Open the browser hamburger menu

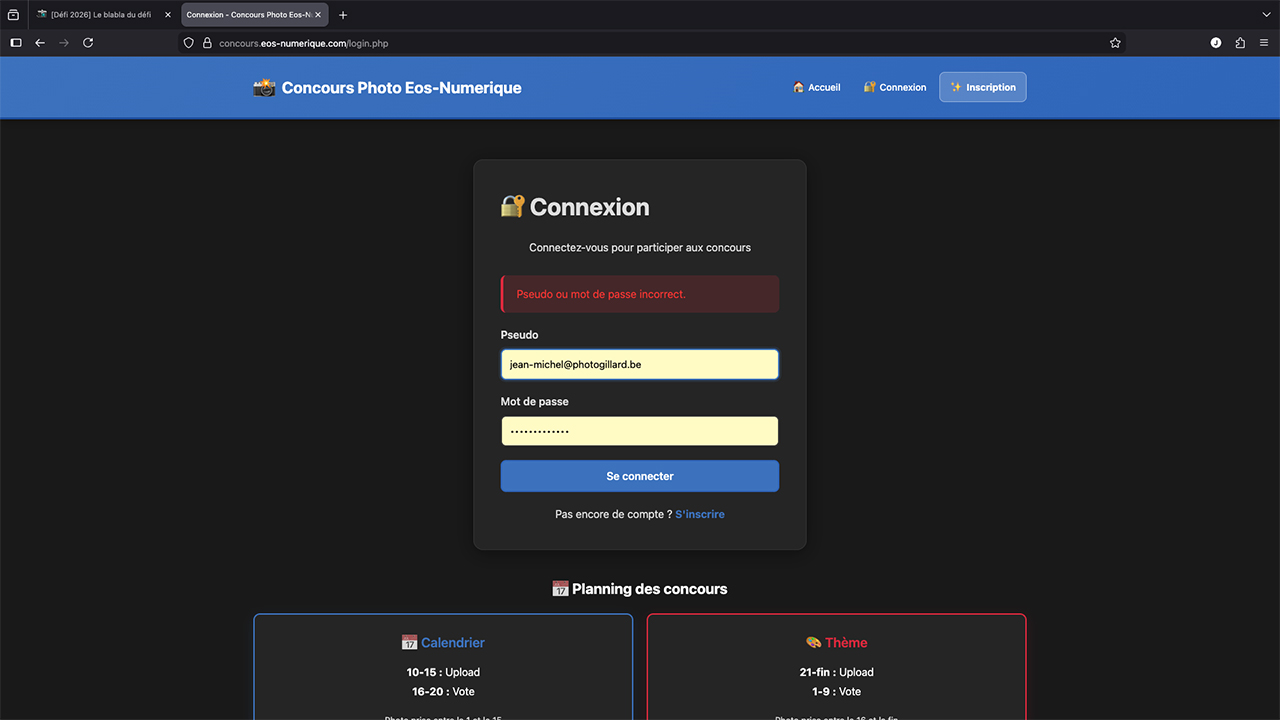1264,43
